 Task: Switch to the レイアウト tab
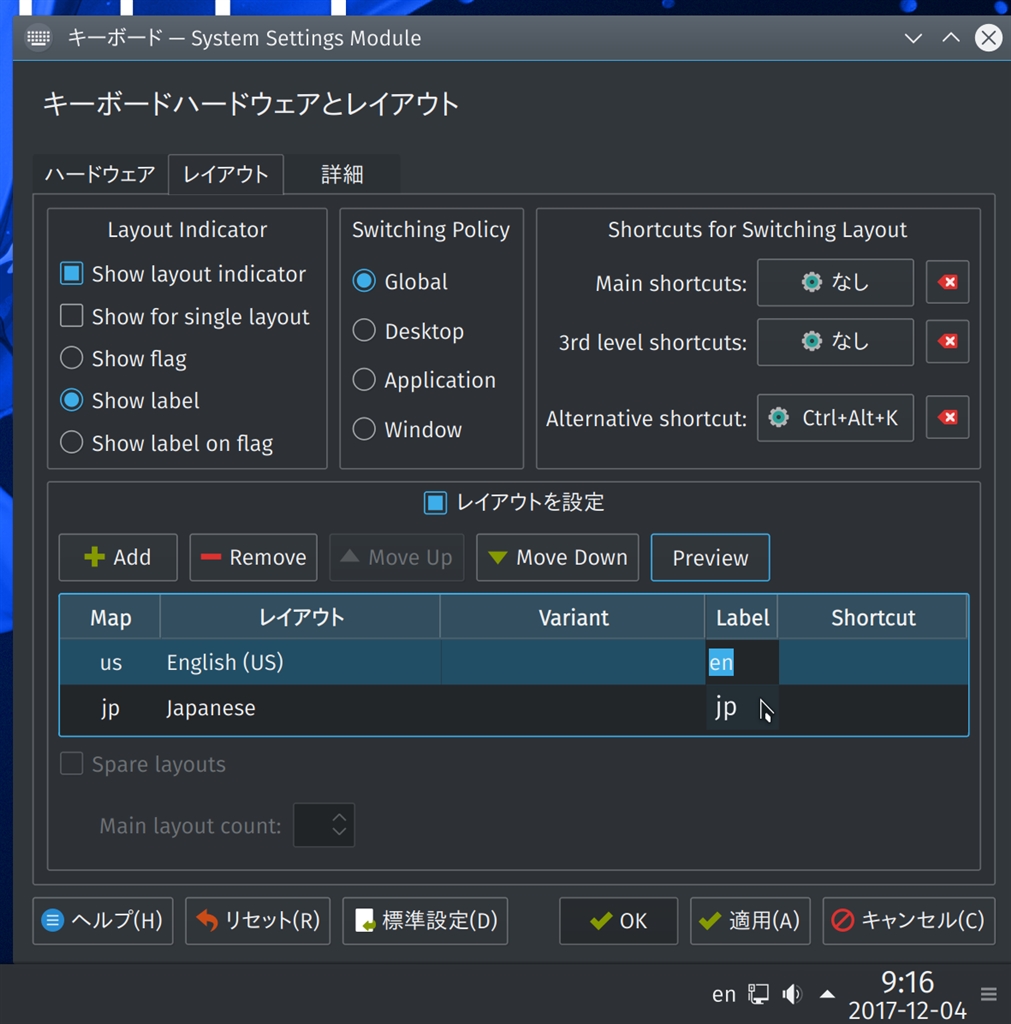226,174
